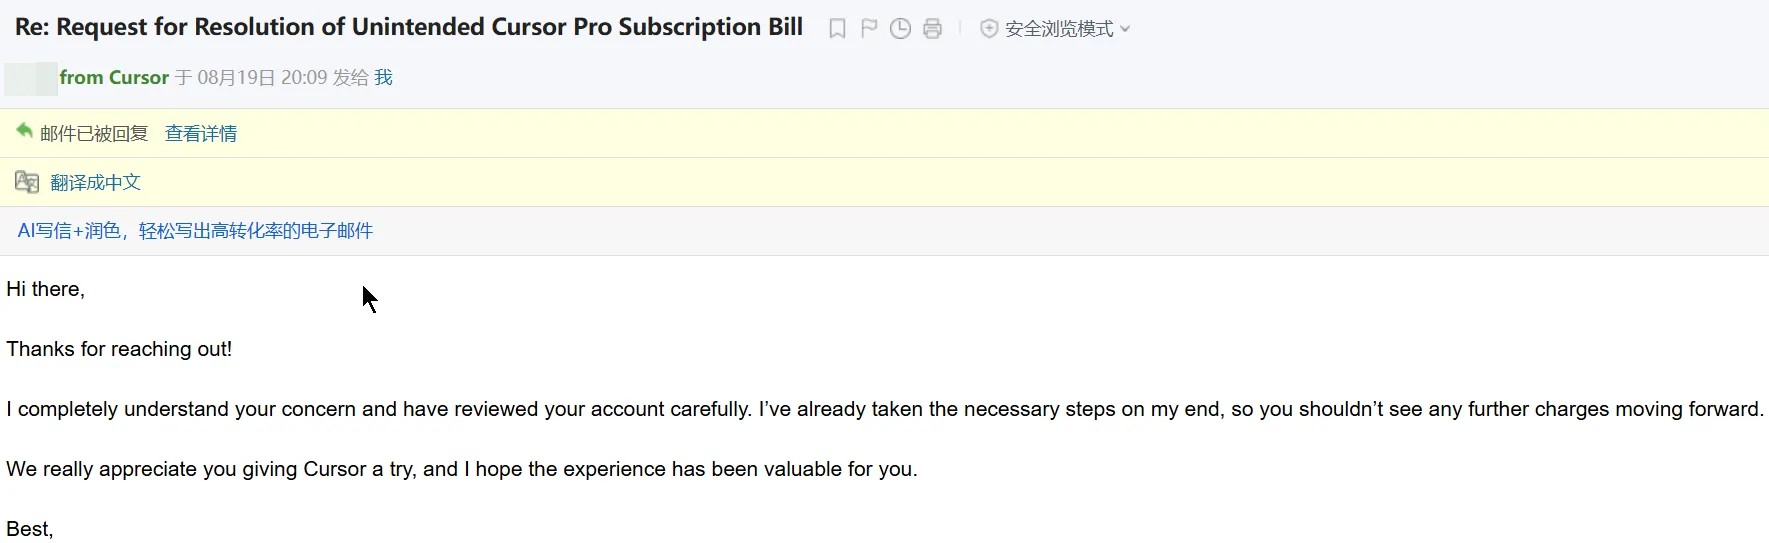Image resolution: width=1769 pixels, height=543 pixels.
Task: Click the 邮件已被回复 status text
Action: (94, 133)
